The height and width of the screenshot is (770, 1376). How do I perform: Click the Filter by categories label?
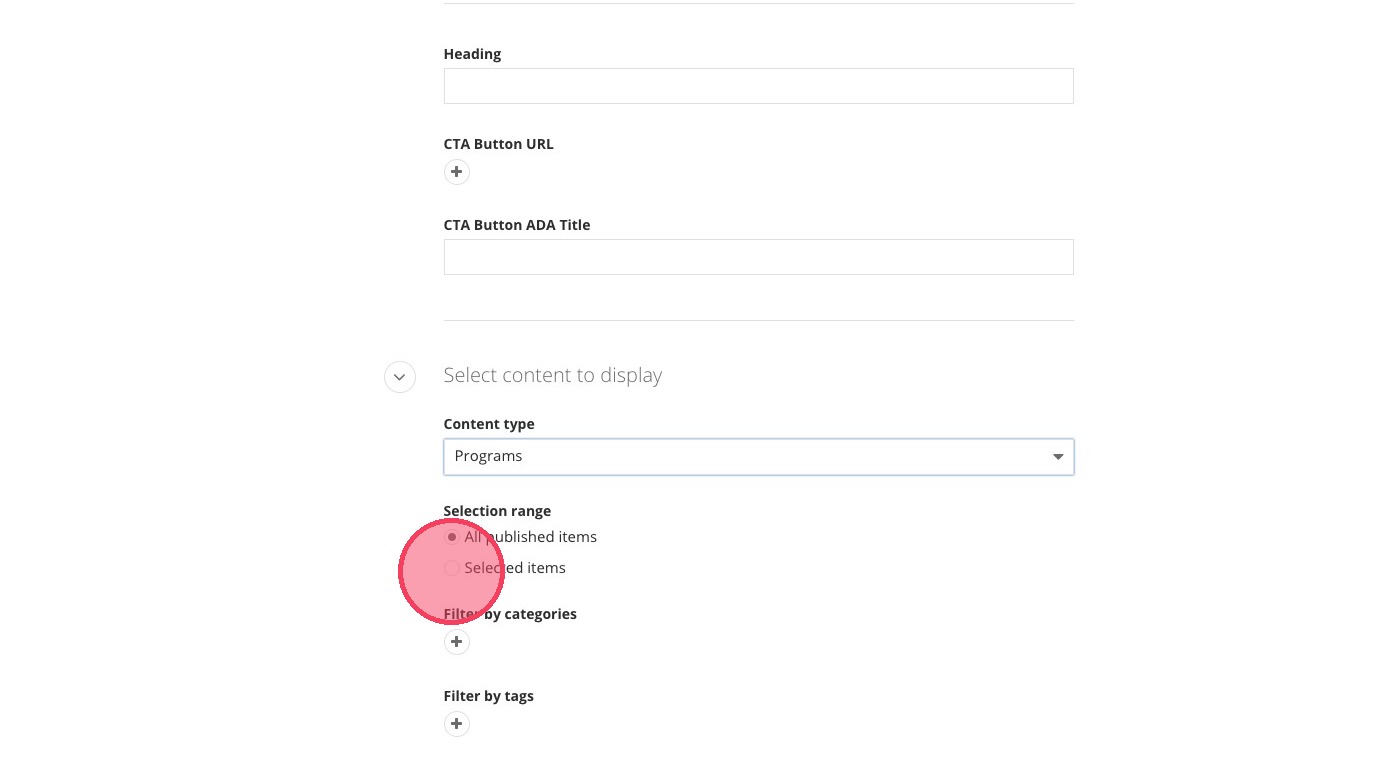(510, 614)
